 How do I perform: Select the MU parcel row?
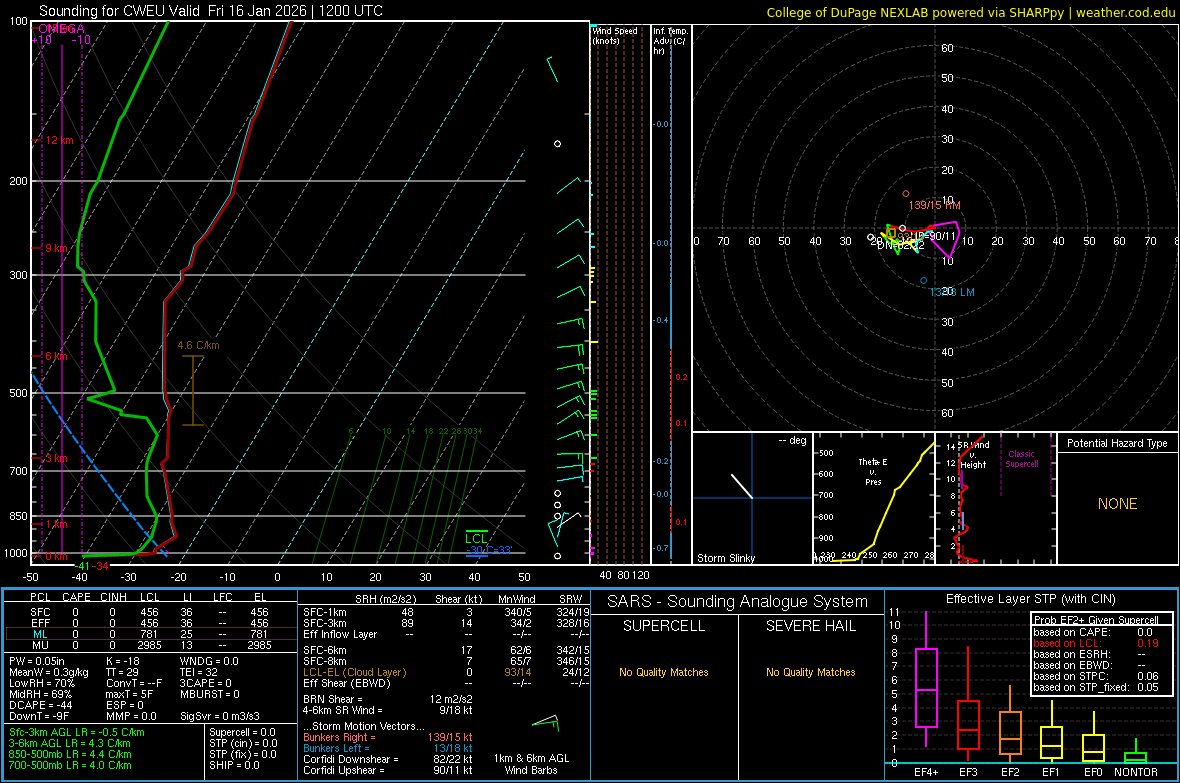pos(149,644)
